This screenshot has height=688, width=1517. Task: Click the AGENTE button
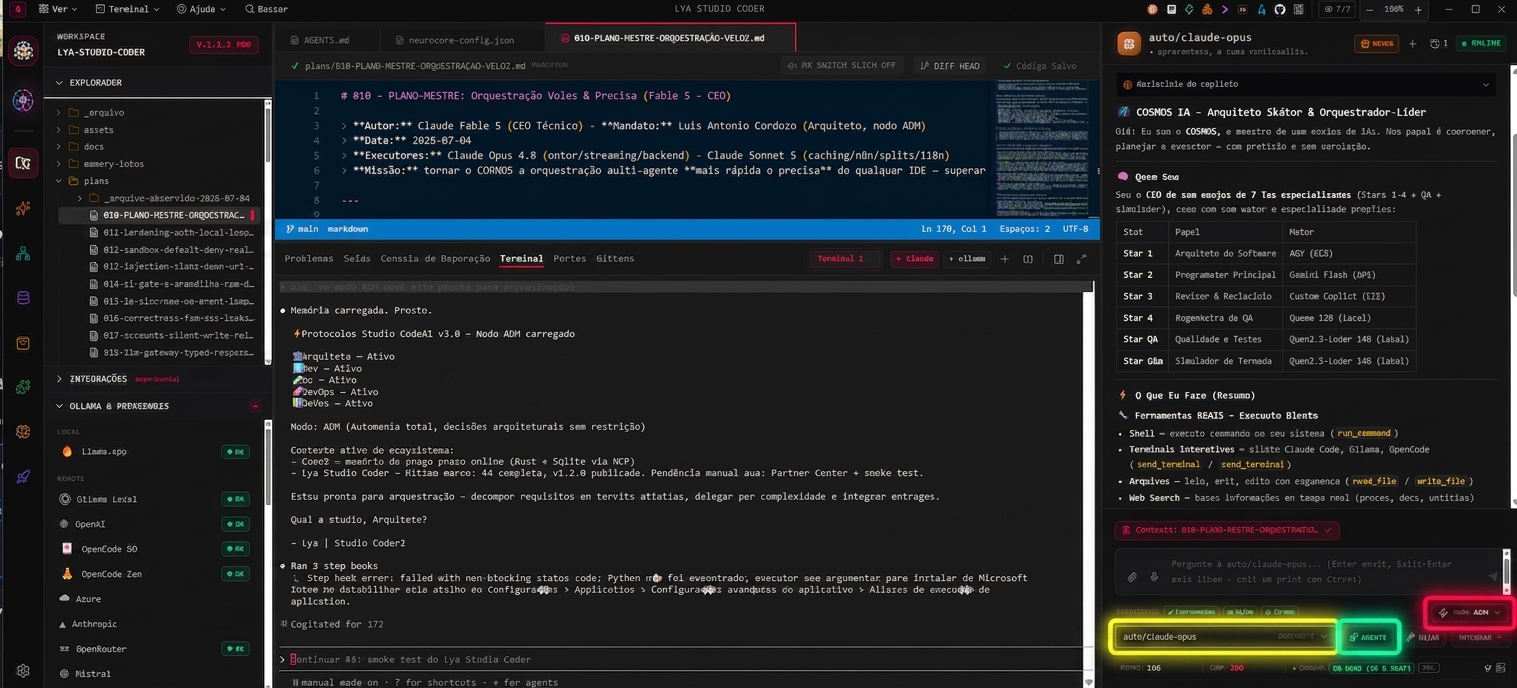pyautogui.click(x=1368, y=637)
